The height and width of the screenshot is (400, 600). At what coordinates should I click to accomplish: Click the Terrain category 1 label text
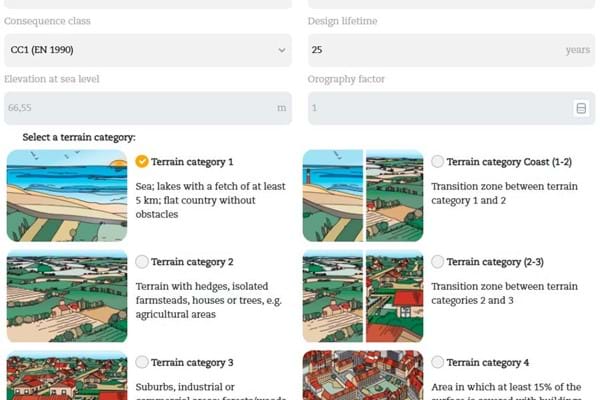[x=192, y=162]
